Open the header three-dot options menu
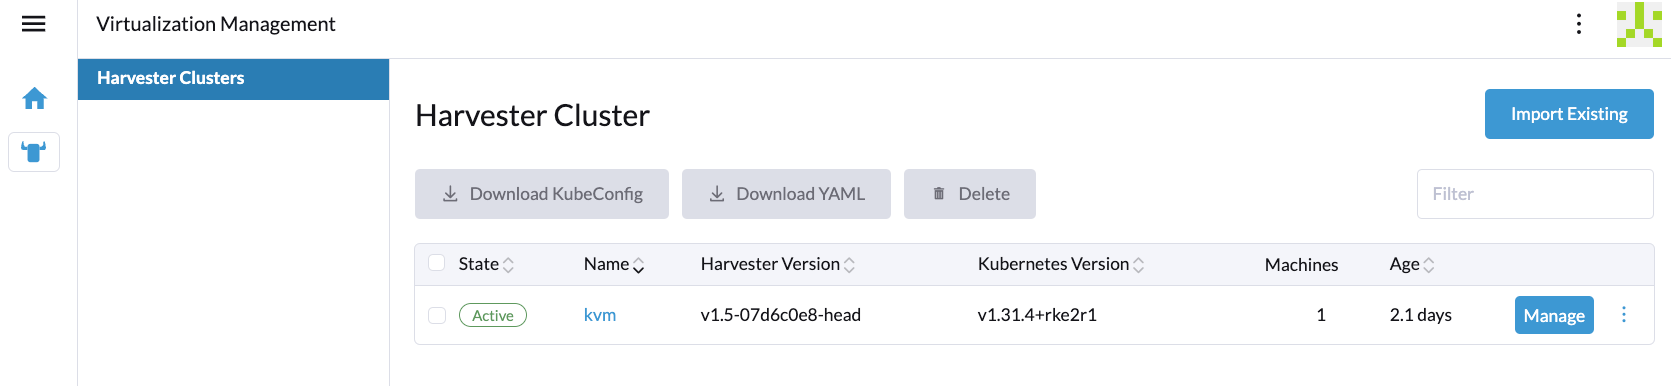 click(x=1578, y=24)
